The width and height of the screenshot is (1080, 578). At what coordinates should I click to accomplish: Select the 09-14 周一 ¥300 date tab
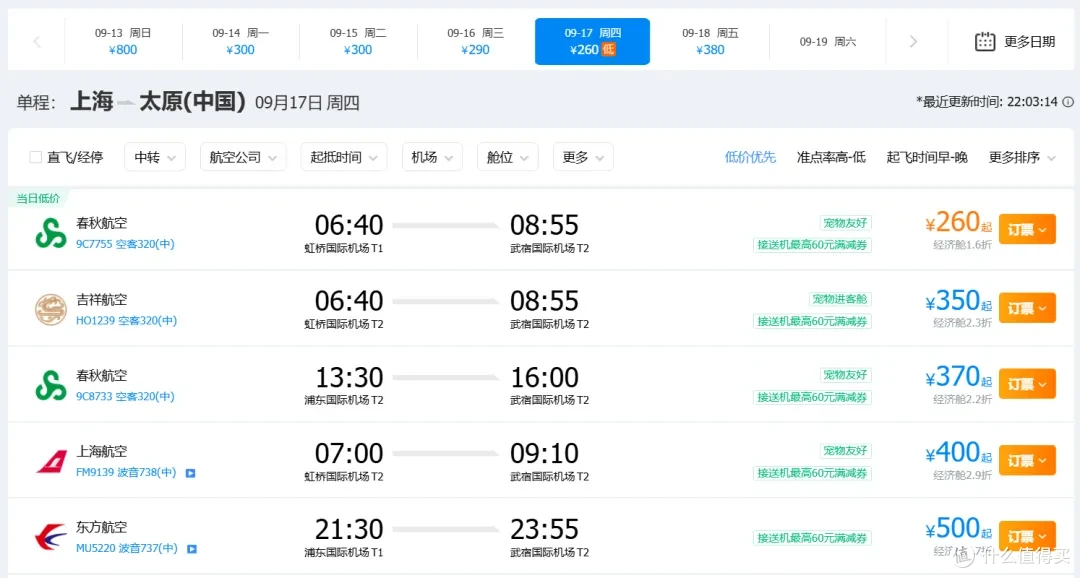[x=240, y=41]
